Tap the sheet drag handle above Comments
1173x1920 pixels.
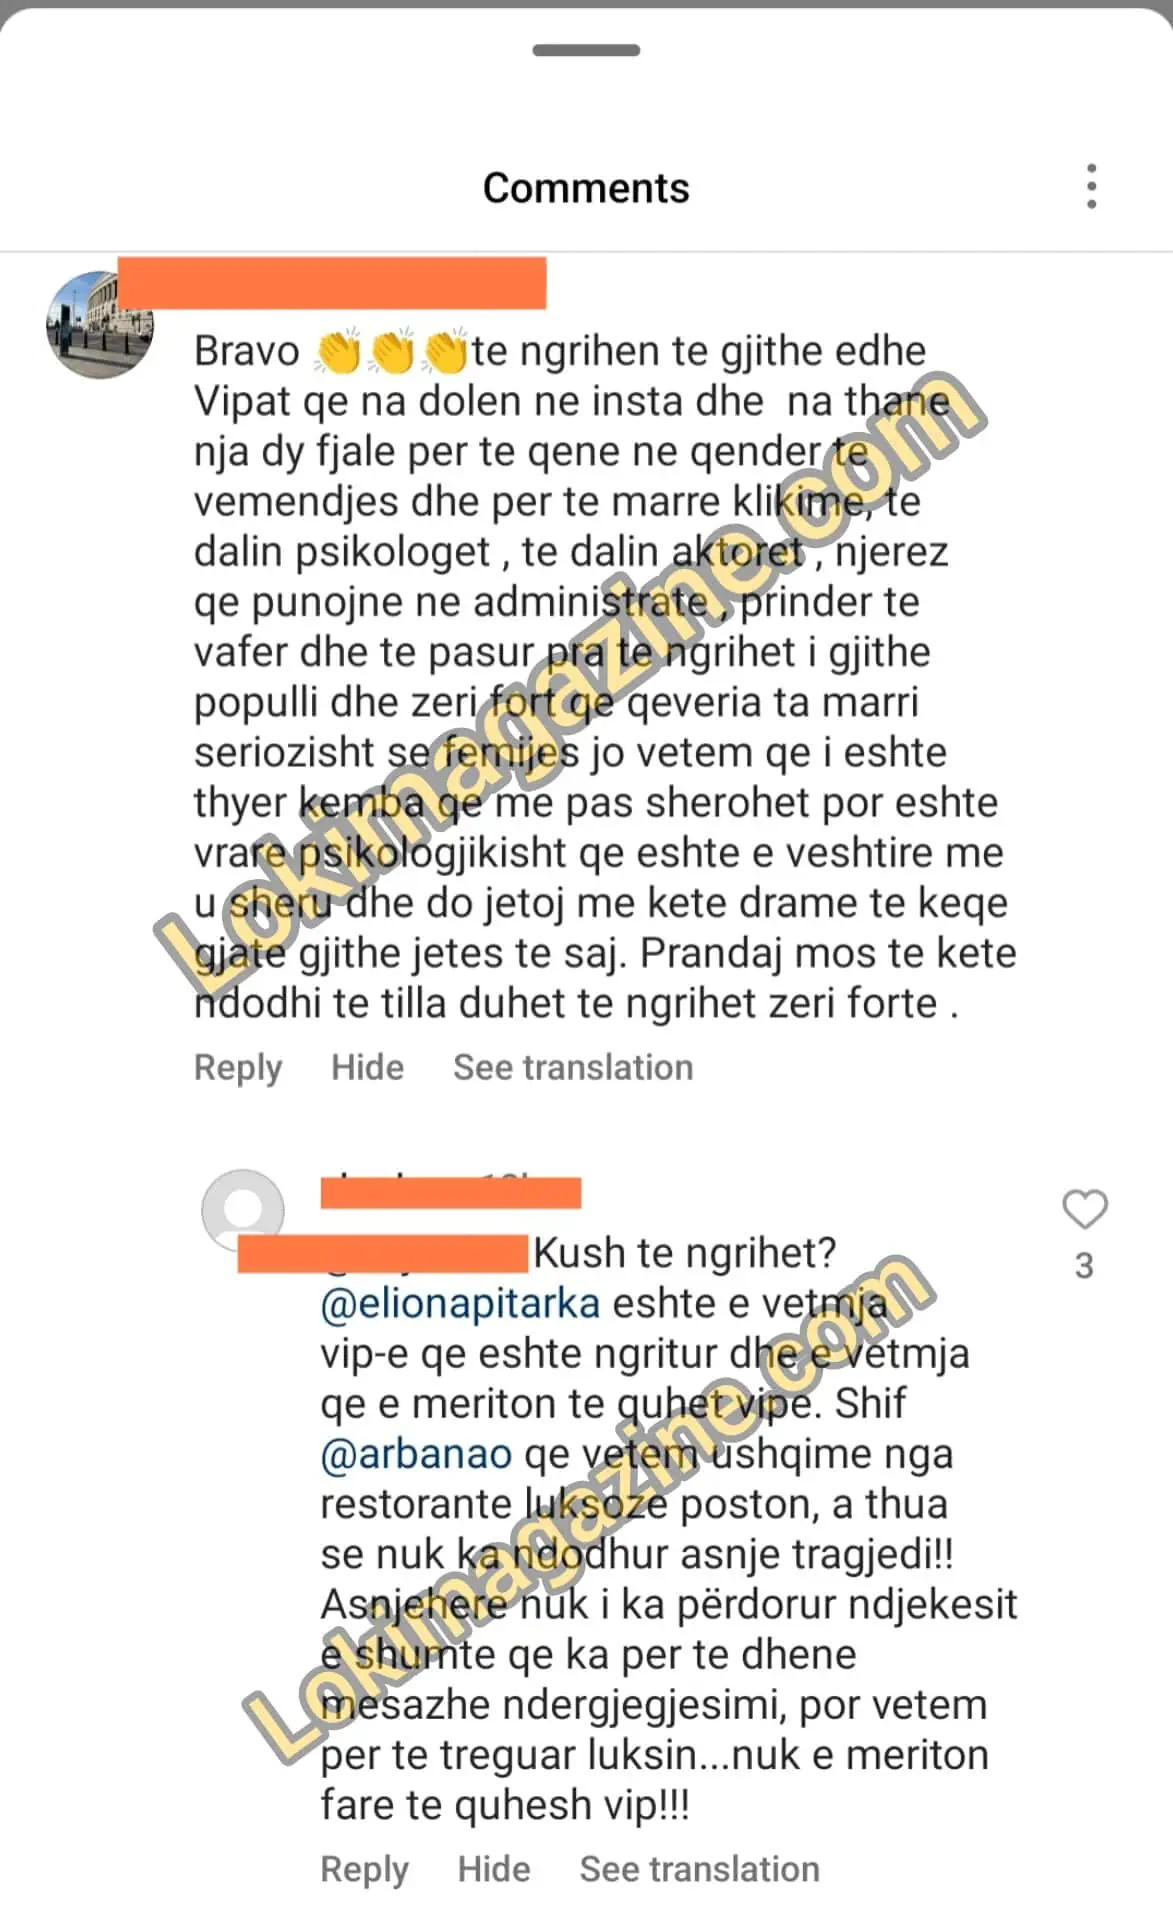click(x=586, y=50)
